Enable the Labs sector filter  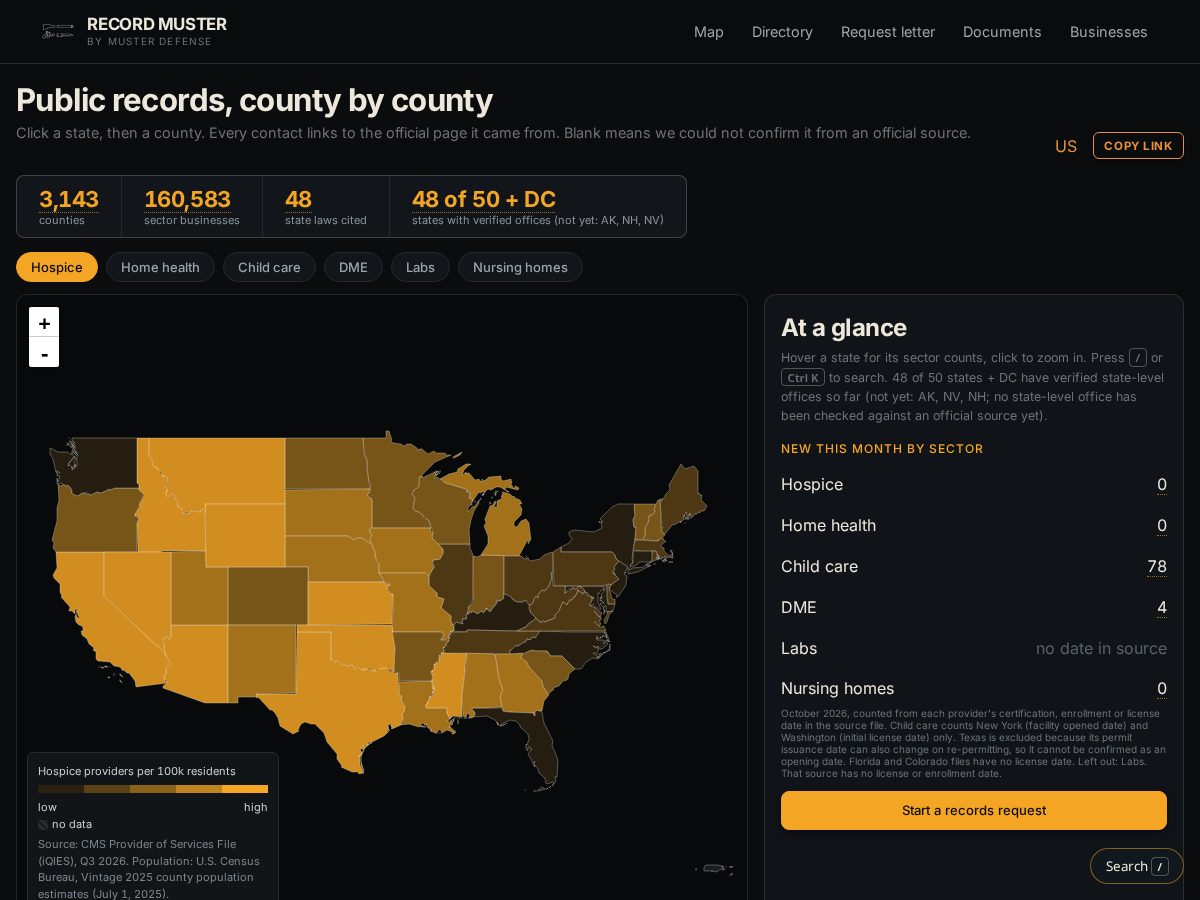point(420,267)
